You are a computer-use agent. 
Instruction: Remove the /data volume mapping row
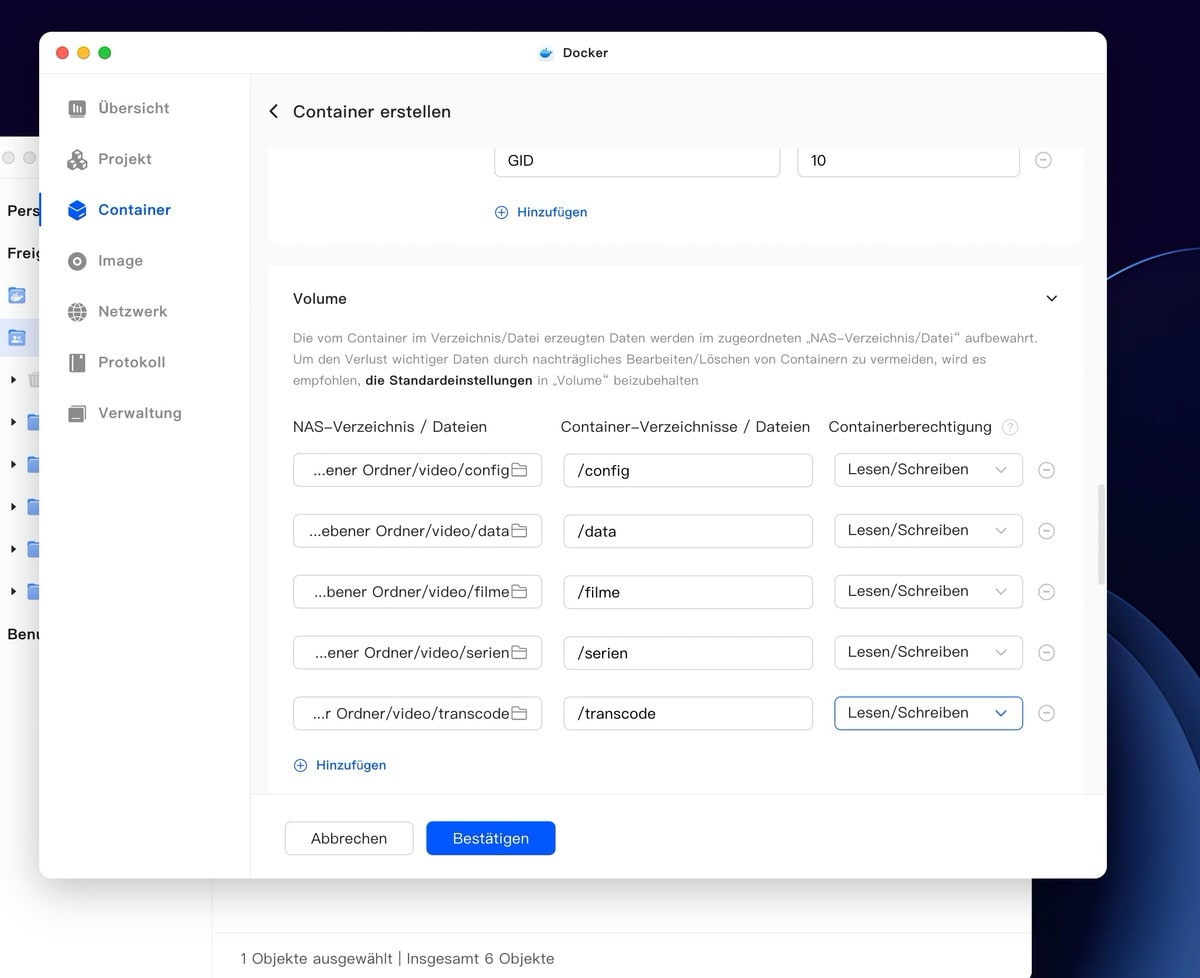1046,531
